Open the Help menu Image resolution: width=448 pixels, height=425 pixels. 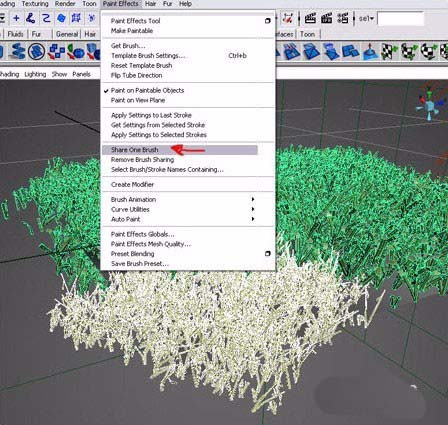point(185,4)
